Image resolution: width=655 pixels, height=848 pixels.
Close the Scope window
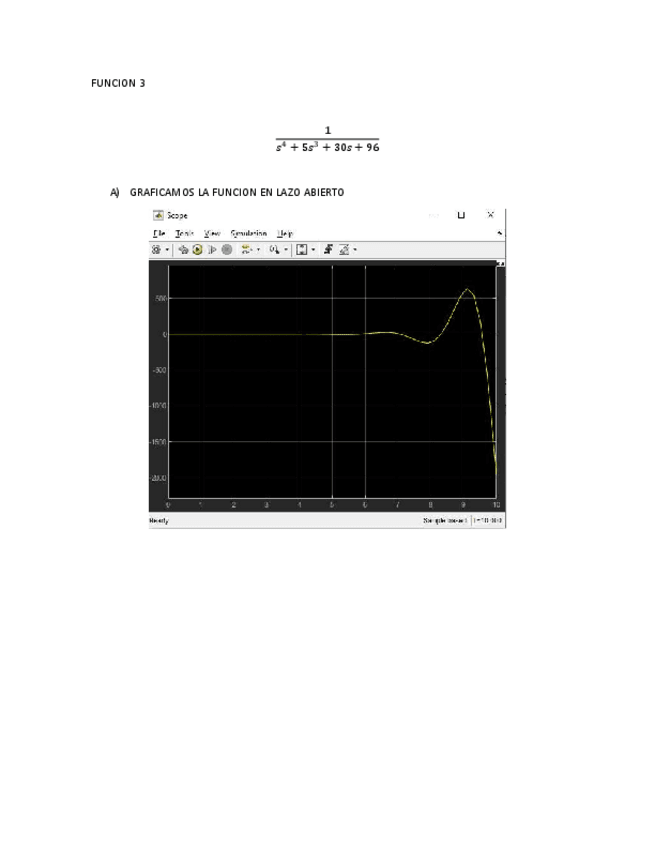490,215
